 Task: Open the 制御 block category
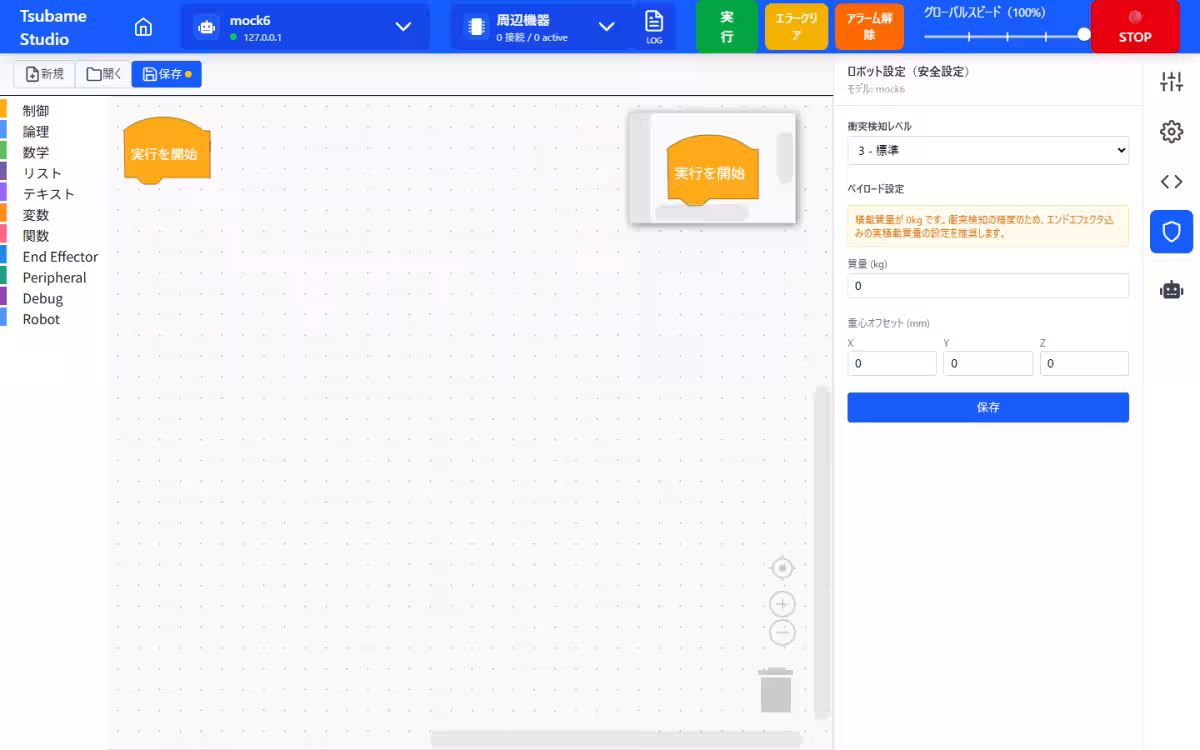coord(36,110)
